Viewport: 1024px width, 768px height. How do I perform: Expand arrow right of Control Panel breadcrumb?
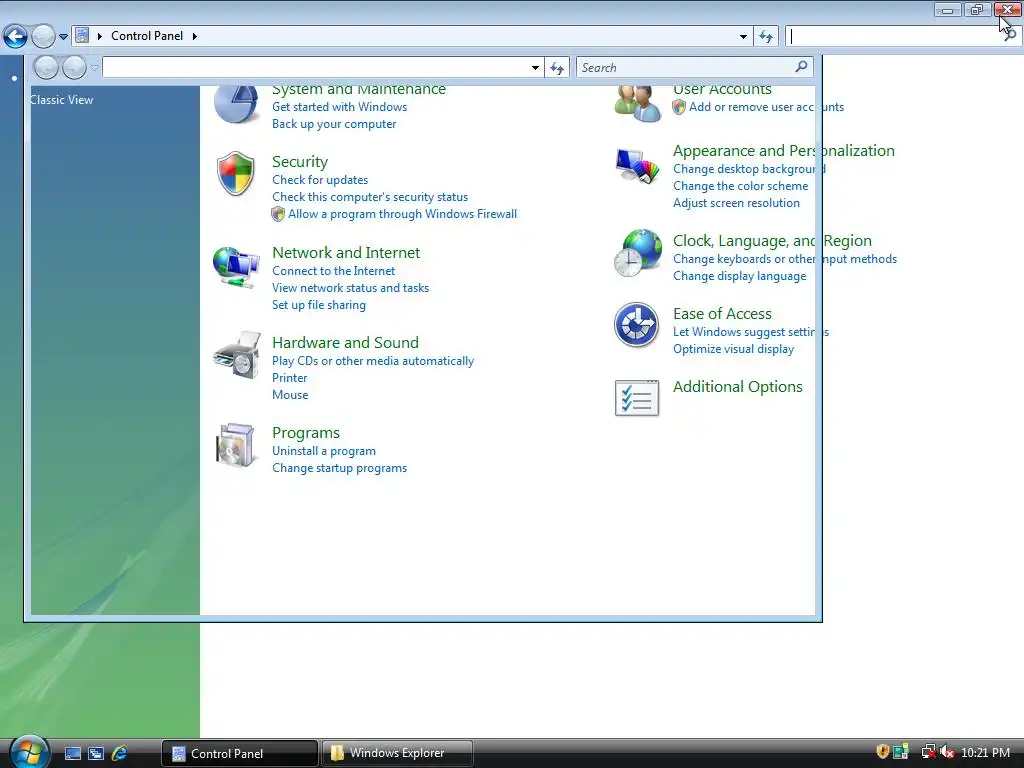point(195,36)
